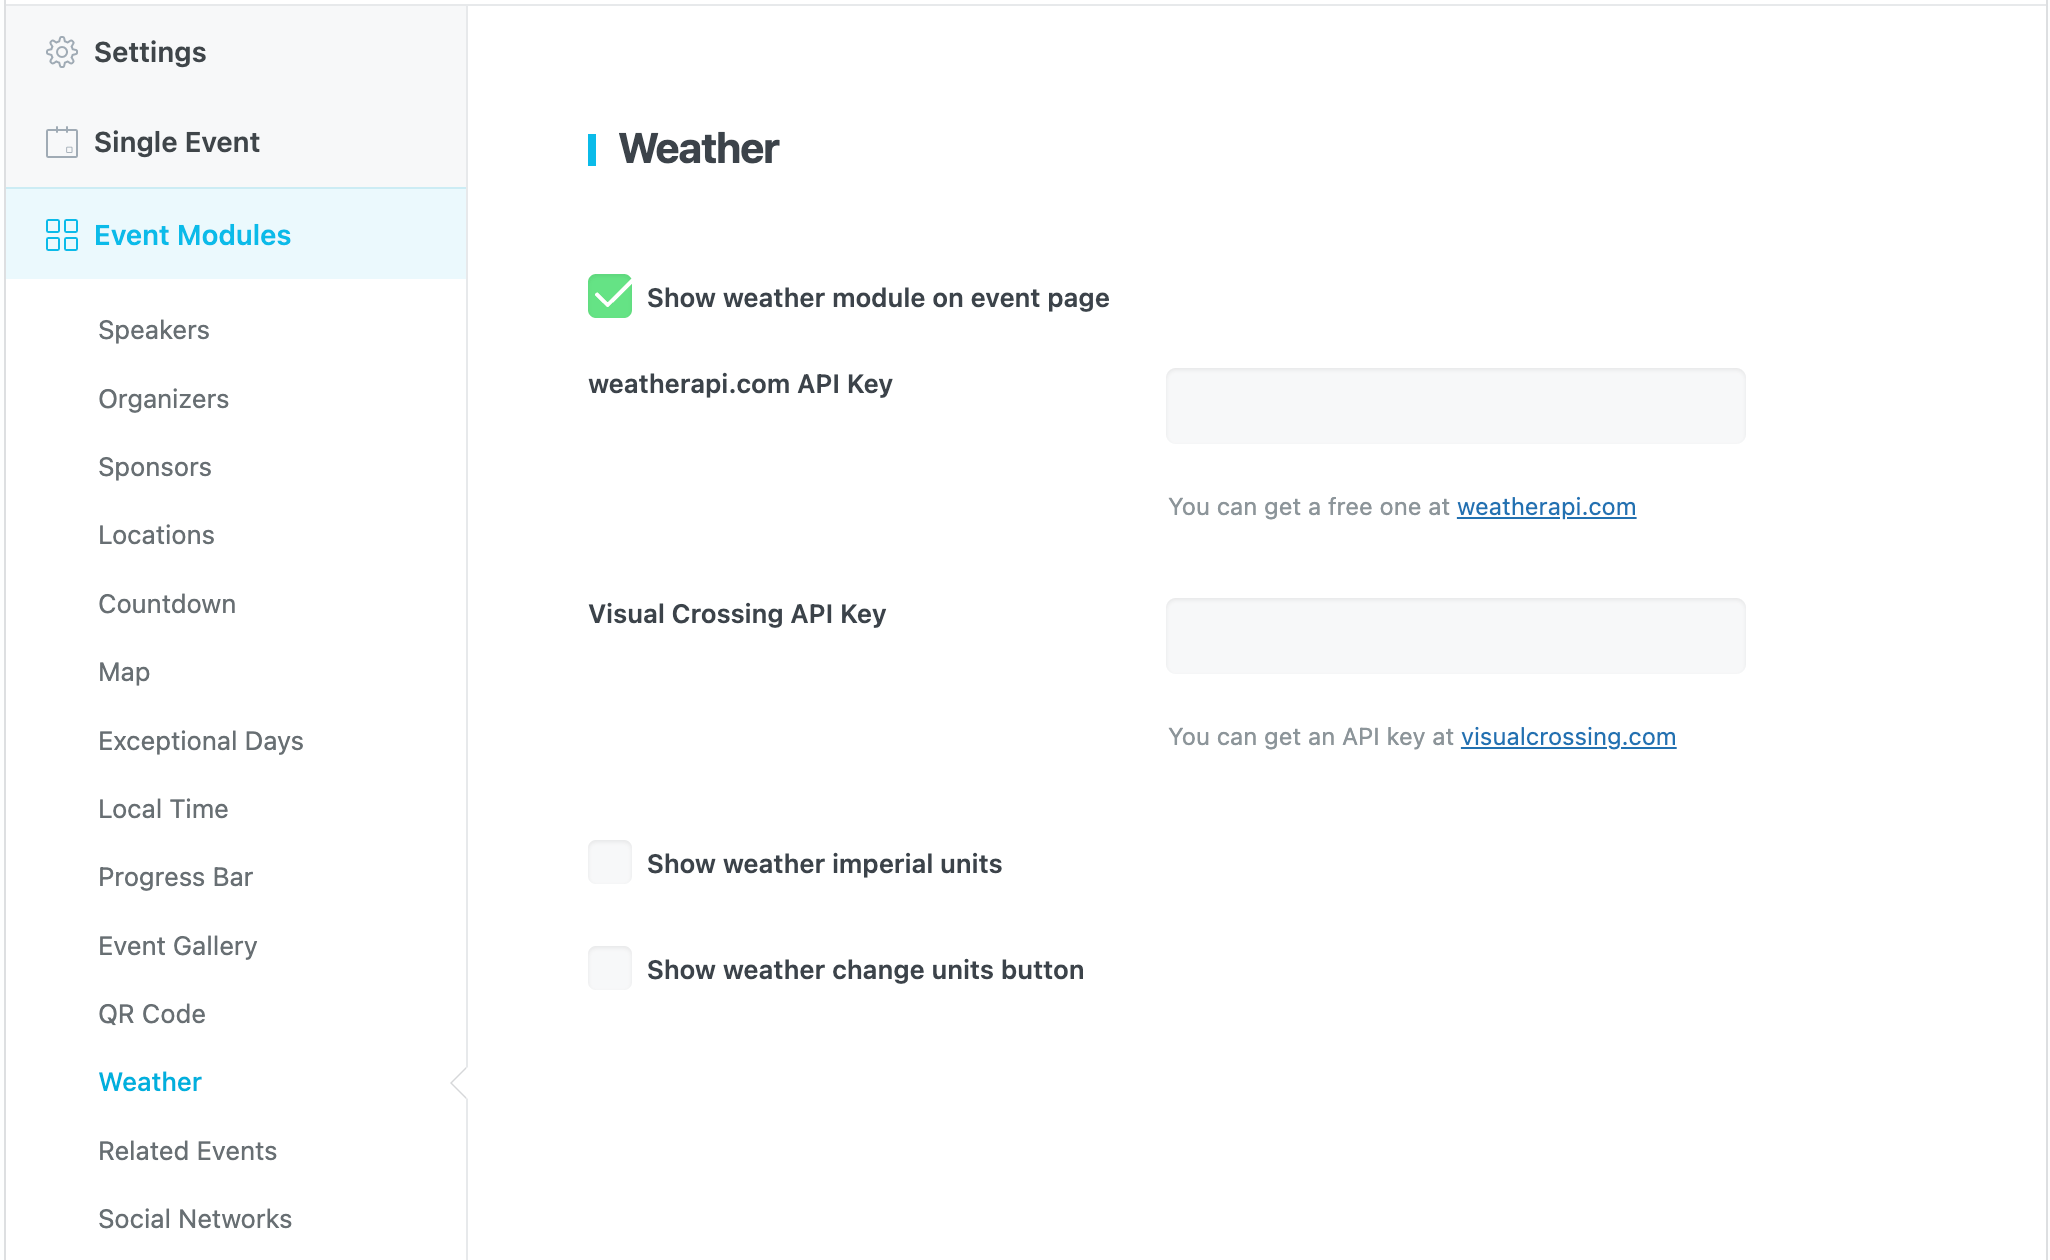Click the Settings gear icon
Image resolution: width=2050 pixels, height=1260 pixels.
(x=61, y=52)
